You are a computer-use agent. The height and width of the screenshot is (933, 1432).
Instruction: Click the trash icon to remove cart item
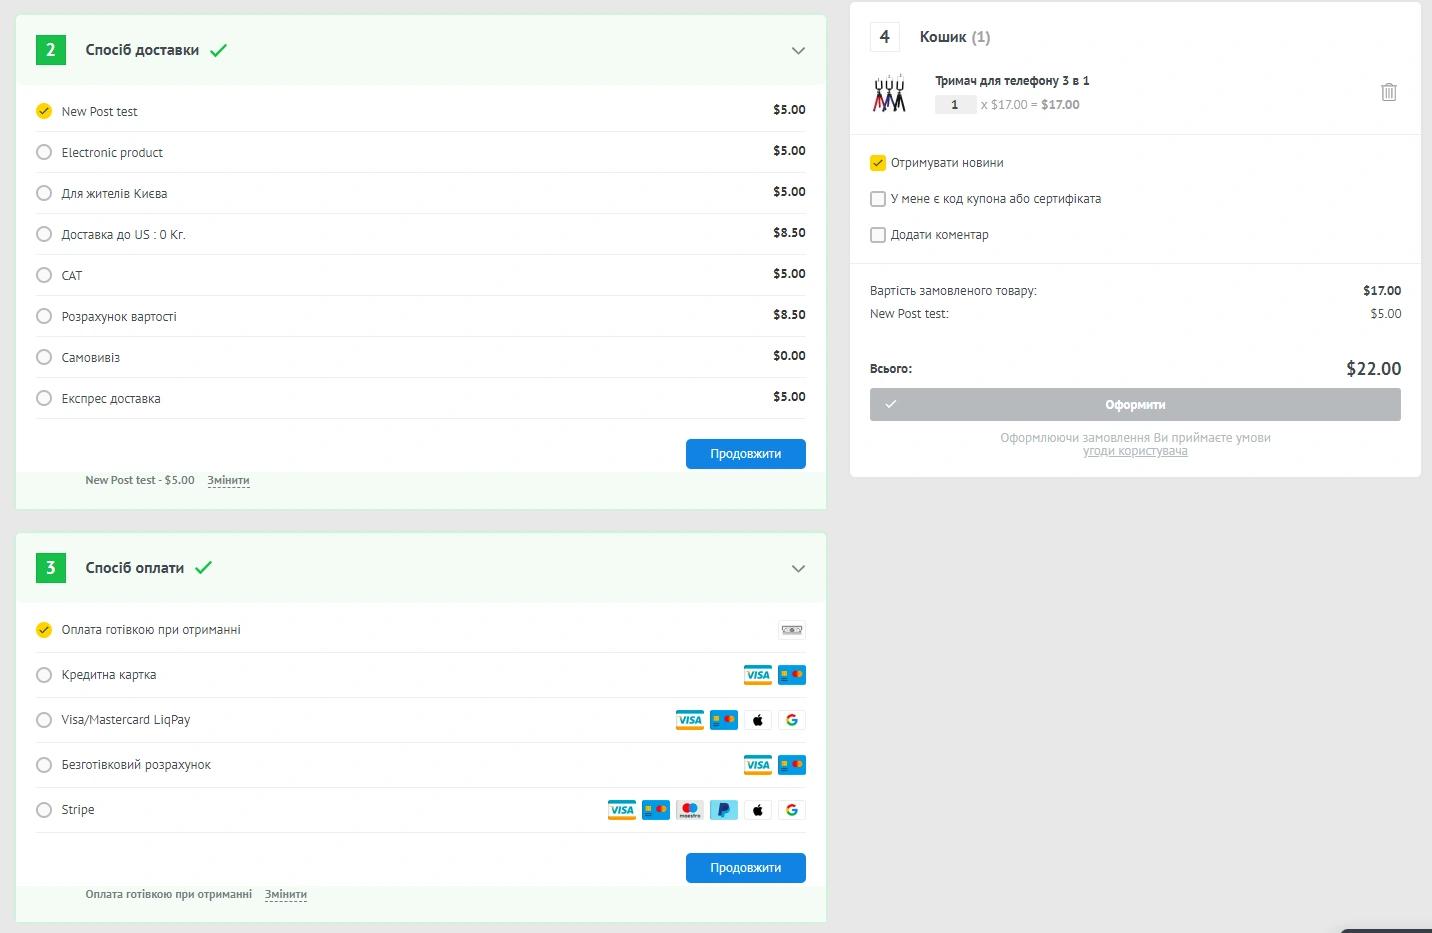1388,92
